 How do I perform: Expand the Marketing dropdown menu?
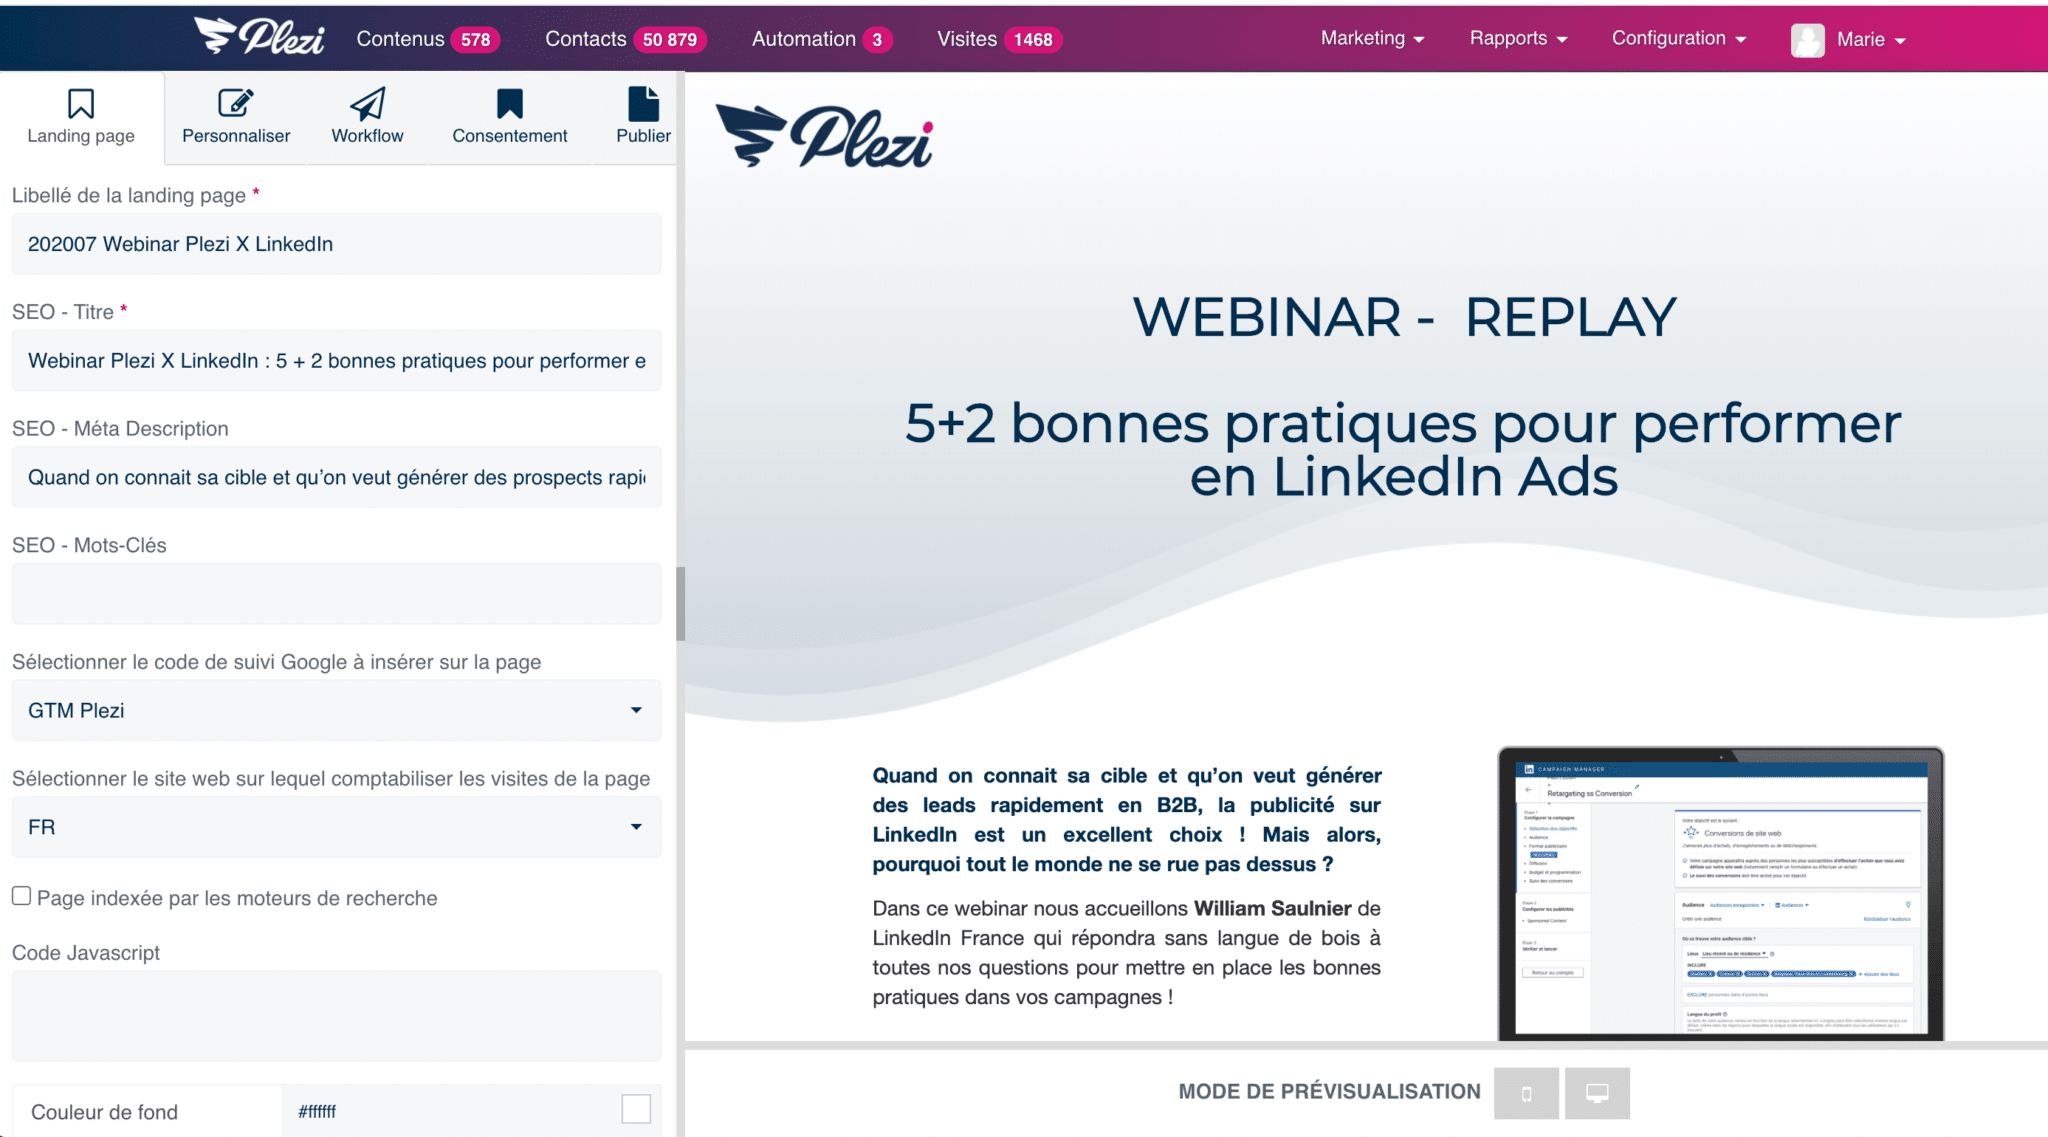(x=1372, y=38)
